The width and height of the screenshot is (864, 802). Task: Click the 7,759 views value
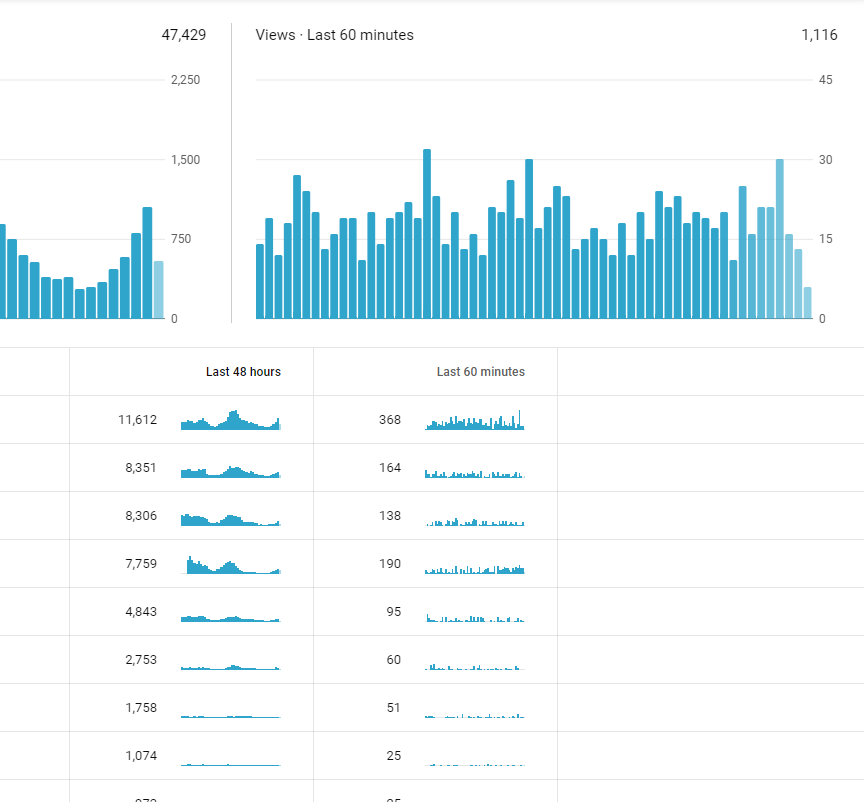point(141,563)
